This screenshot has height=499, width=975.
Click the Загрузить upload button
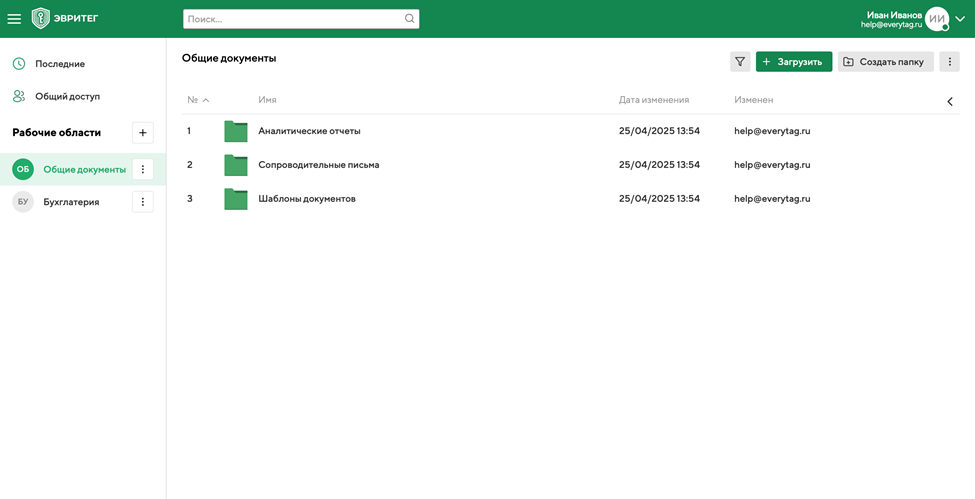pos(794,62)
